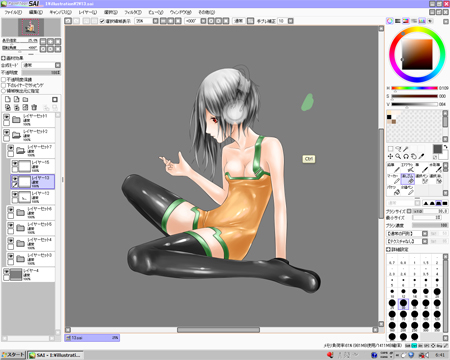The image size is (450, 360).
Task: Choose the pencil brush tool
Action: point(393,168)
